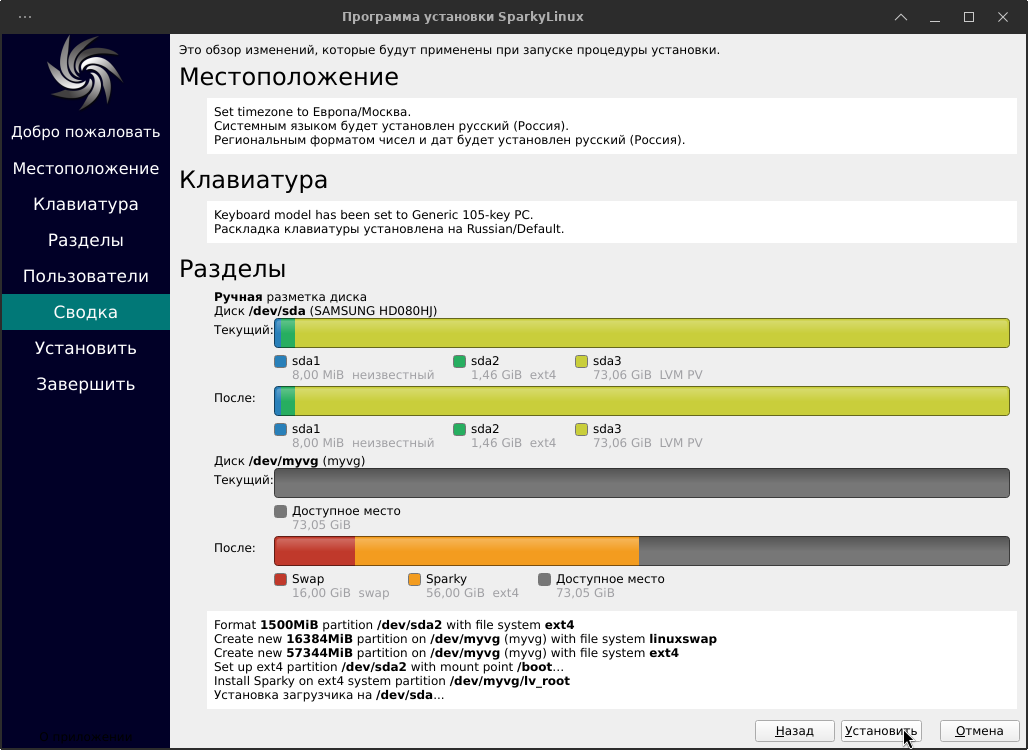This screenshot has width=1028, height=750.
Task: Click the 'Set timezone to Европа/Москва.' line
Action: (312, 111)
